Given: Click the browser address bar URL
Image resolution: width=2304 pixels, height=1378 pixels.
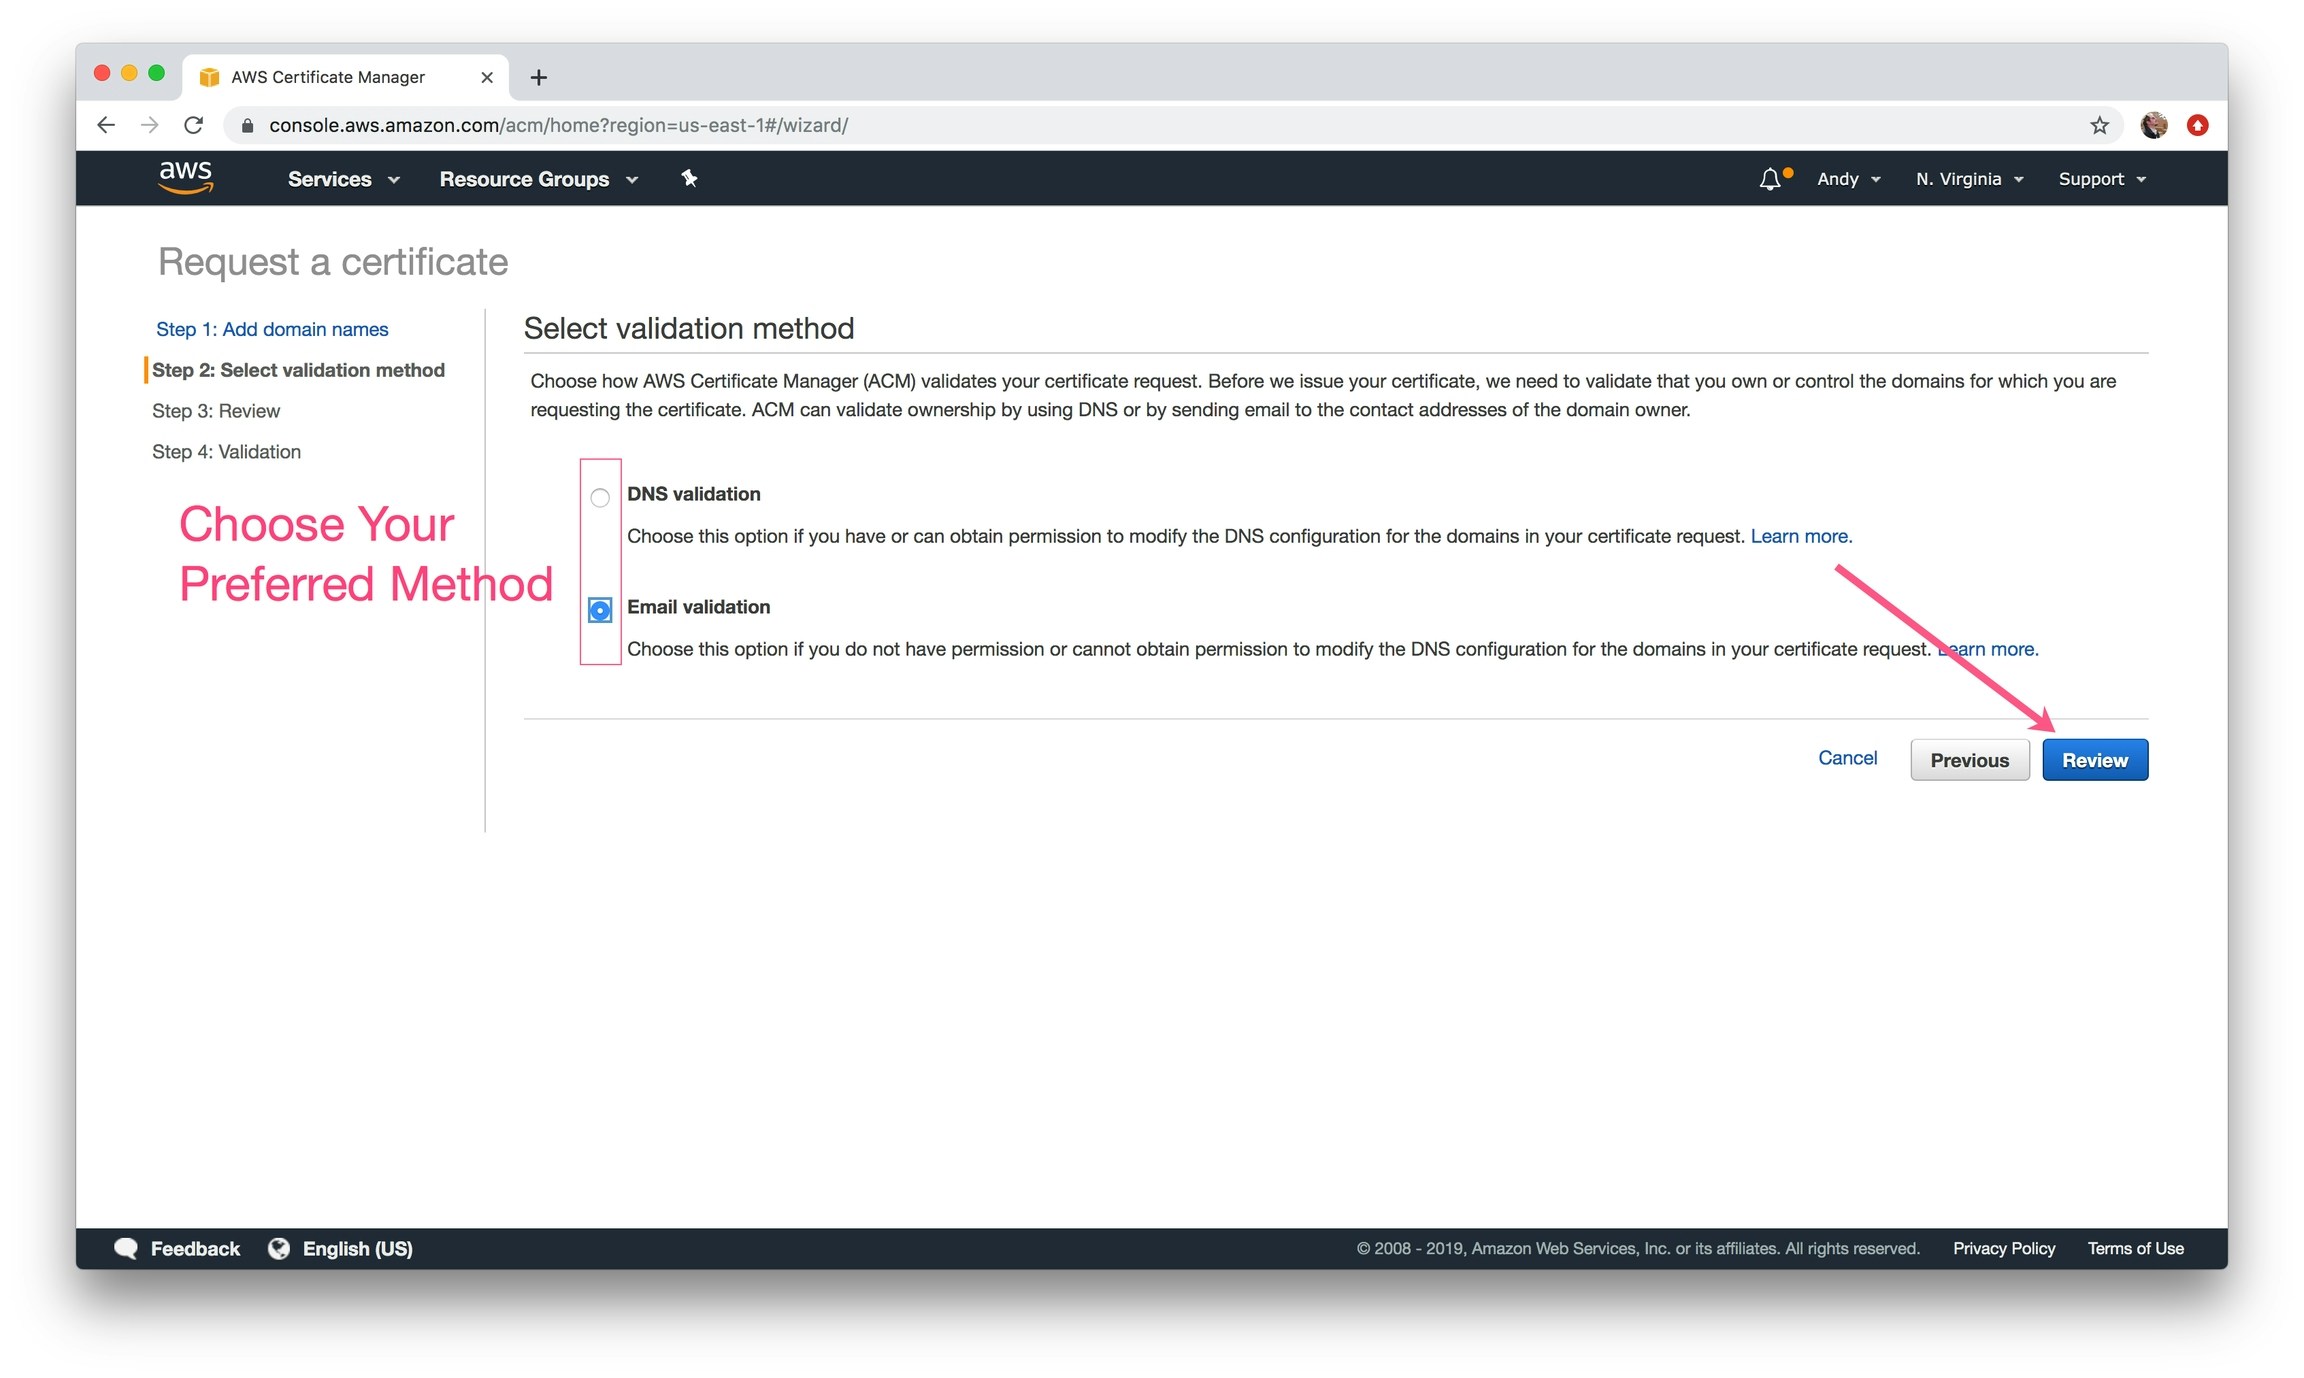Looking at the screenshot, I should click(558, 125).
